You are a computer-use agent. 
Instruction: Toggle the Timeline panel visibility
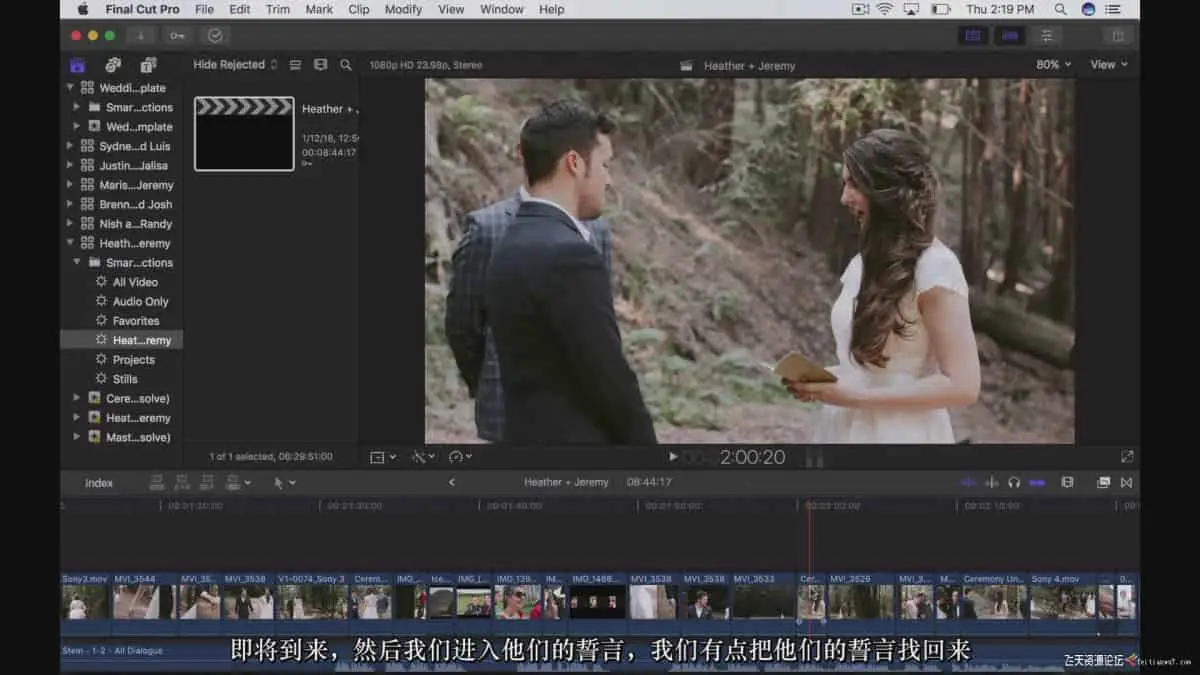click(1009, 35)
